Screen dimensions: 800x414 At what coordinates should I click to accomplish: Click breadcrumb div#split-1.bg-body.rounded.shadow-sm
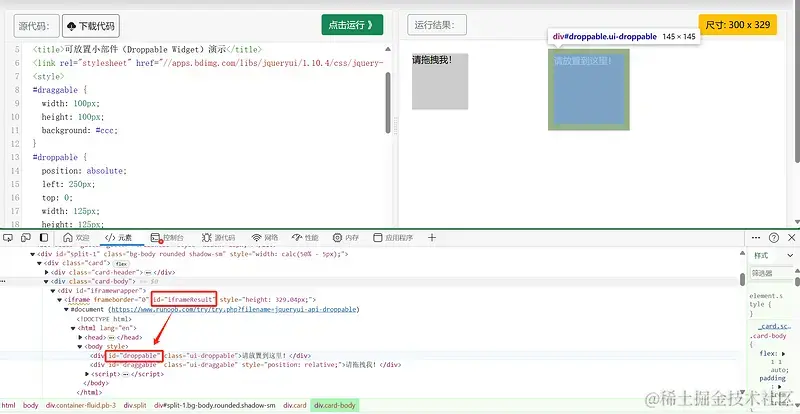pyautogui.click(x=215, y=405)
